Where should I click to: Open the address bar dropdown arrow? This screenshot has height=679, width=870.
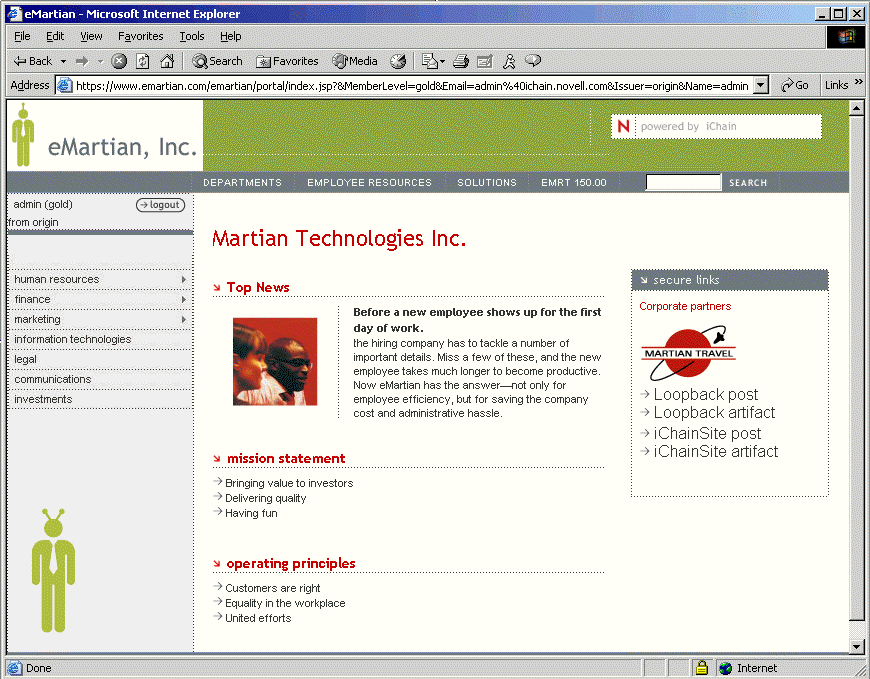[761, 85]
